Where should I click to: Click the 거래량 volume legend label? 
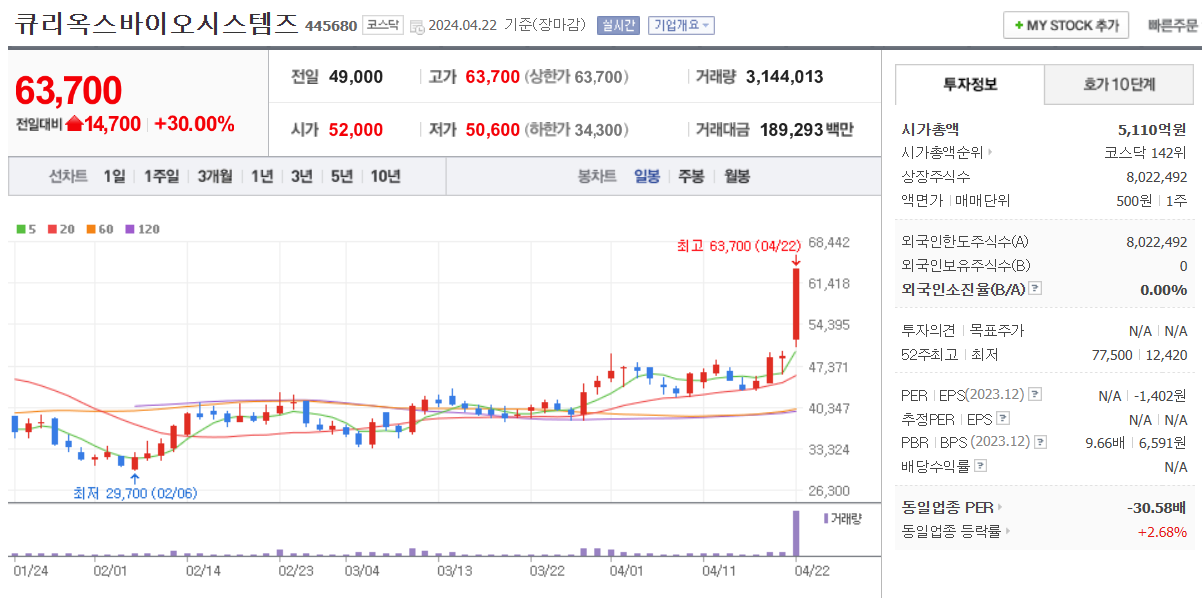click(x=844, y=518)
